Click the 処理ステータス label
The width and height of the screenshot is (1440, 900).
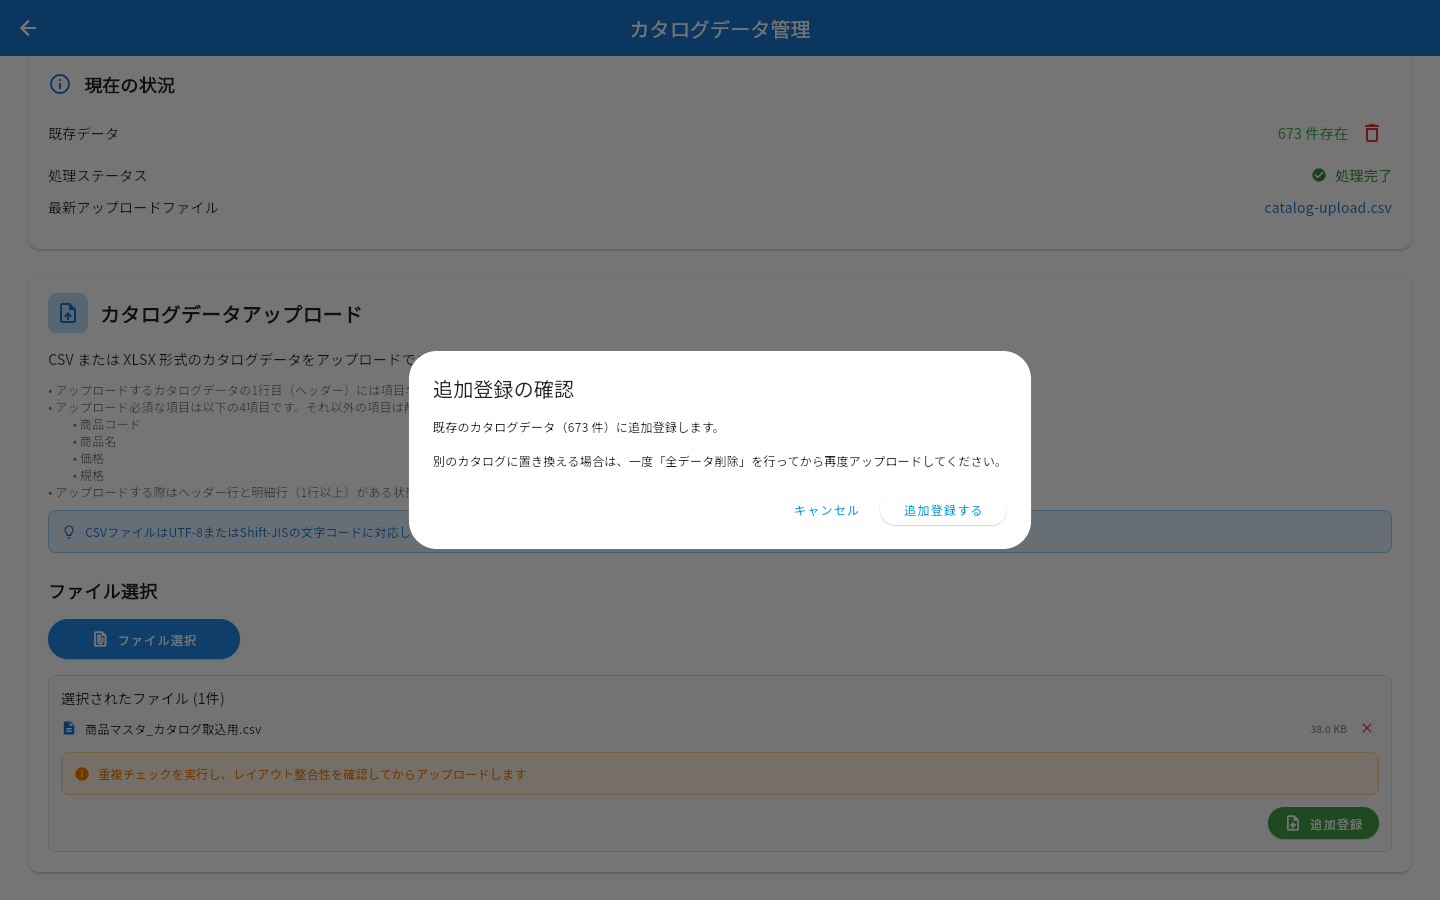coord(98,175)
